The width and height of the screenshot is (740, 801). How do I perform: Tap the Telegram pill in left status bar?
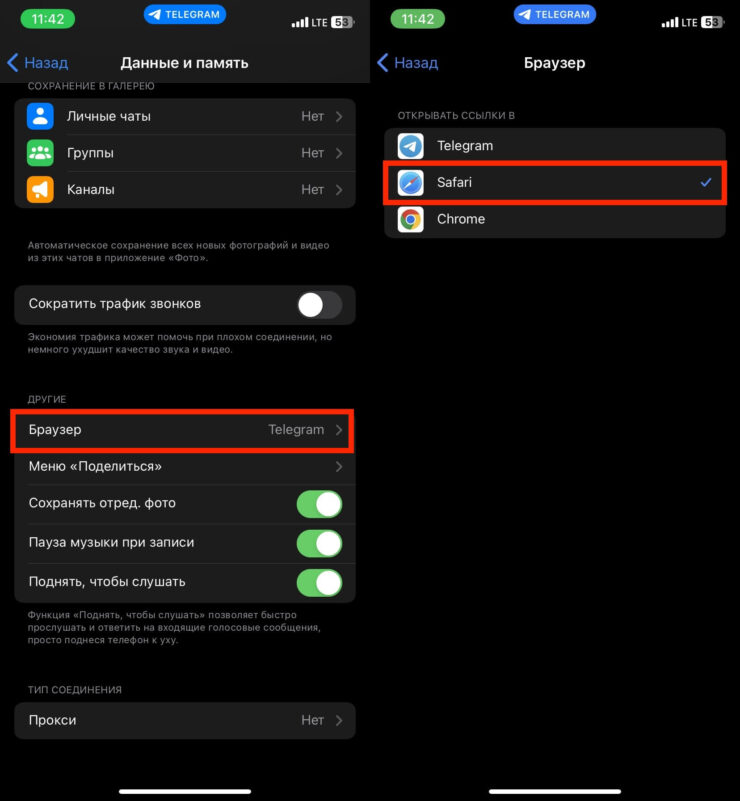[185, 14]
